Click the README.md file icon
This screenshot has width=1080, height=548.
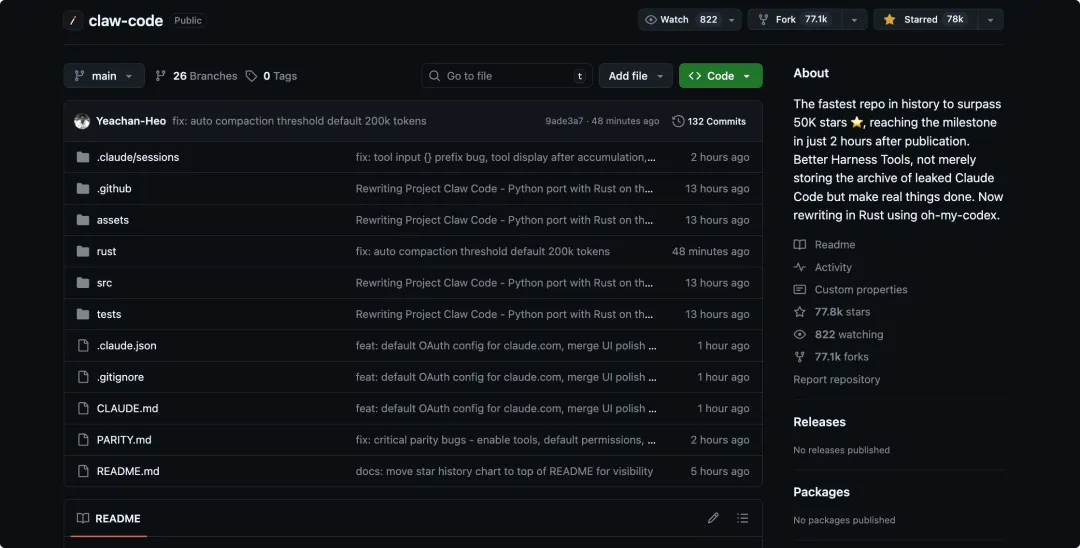click(x=83, y=471)
